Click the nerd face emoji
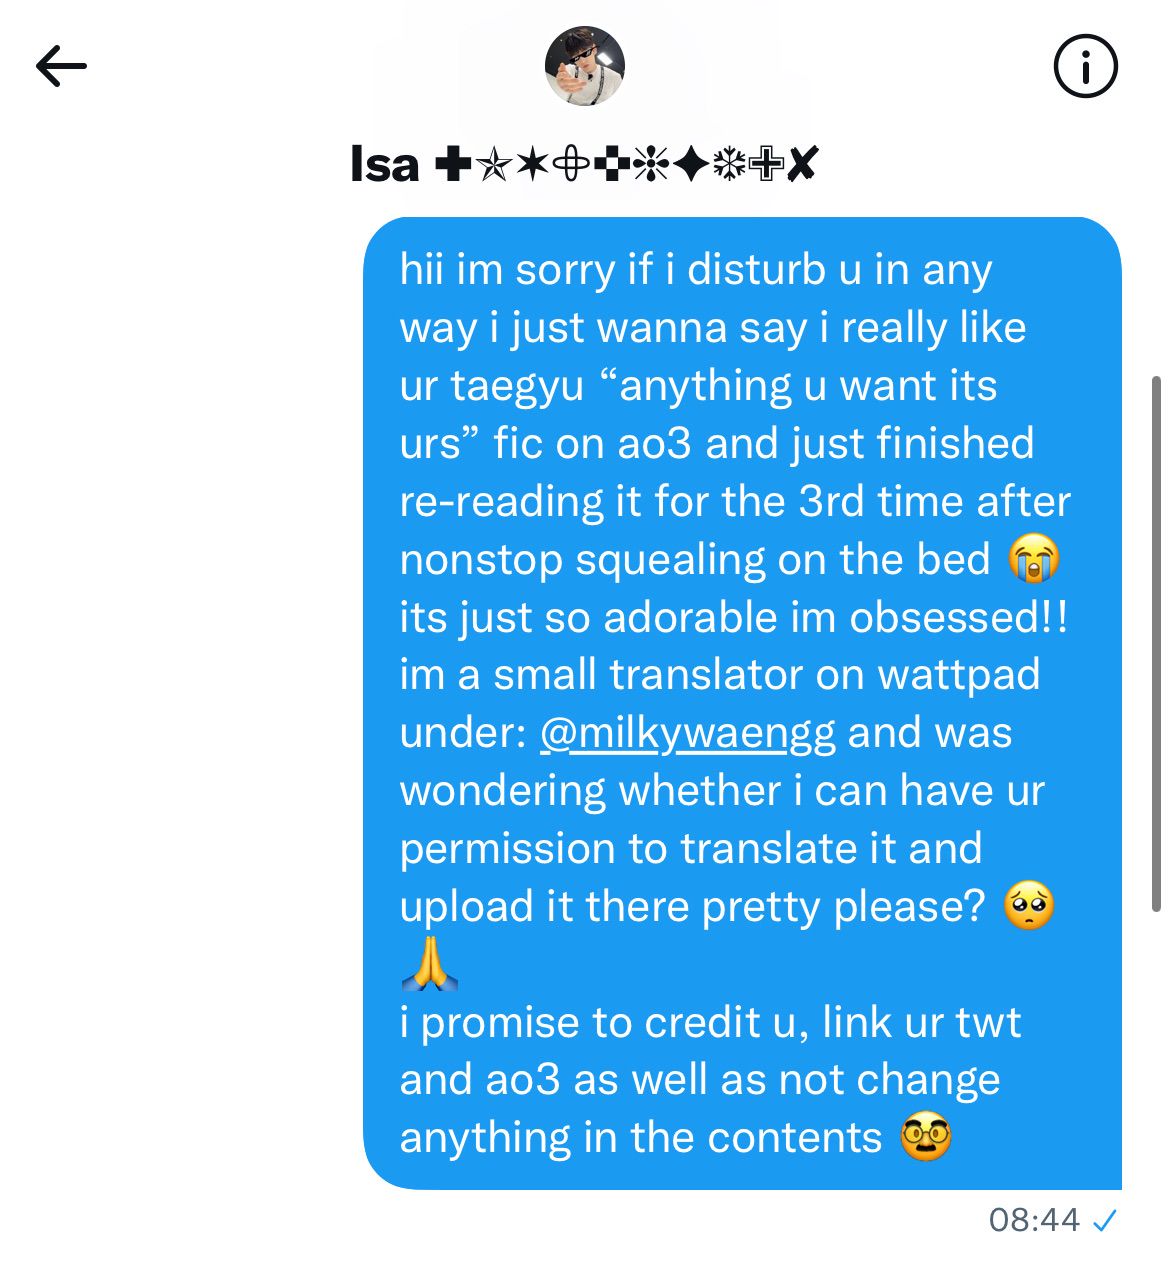 (925, 1137)
